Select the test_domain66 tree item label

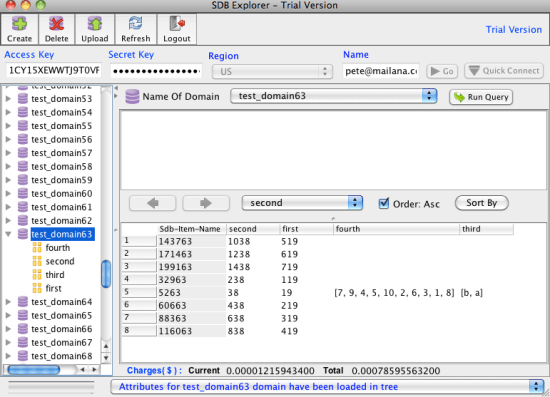[62, 329]
